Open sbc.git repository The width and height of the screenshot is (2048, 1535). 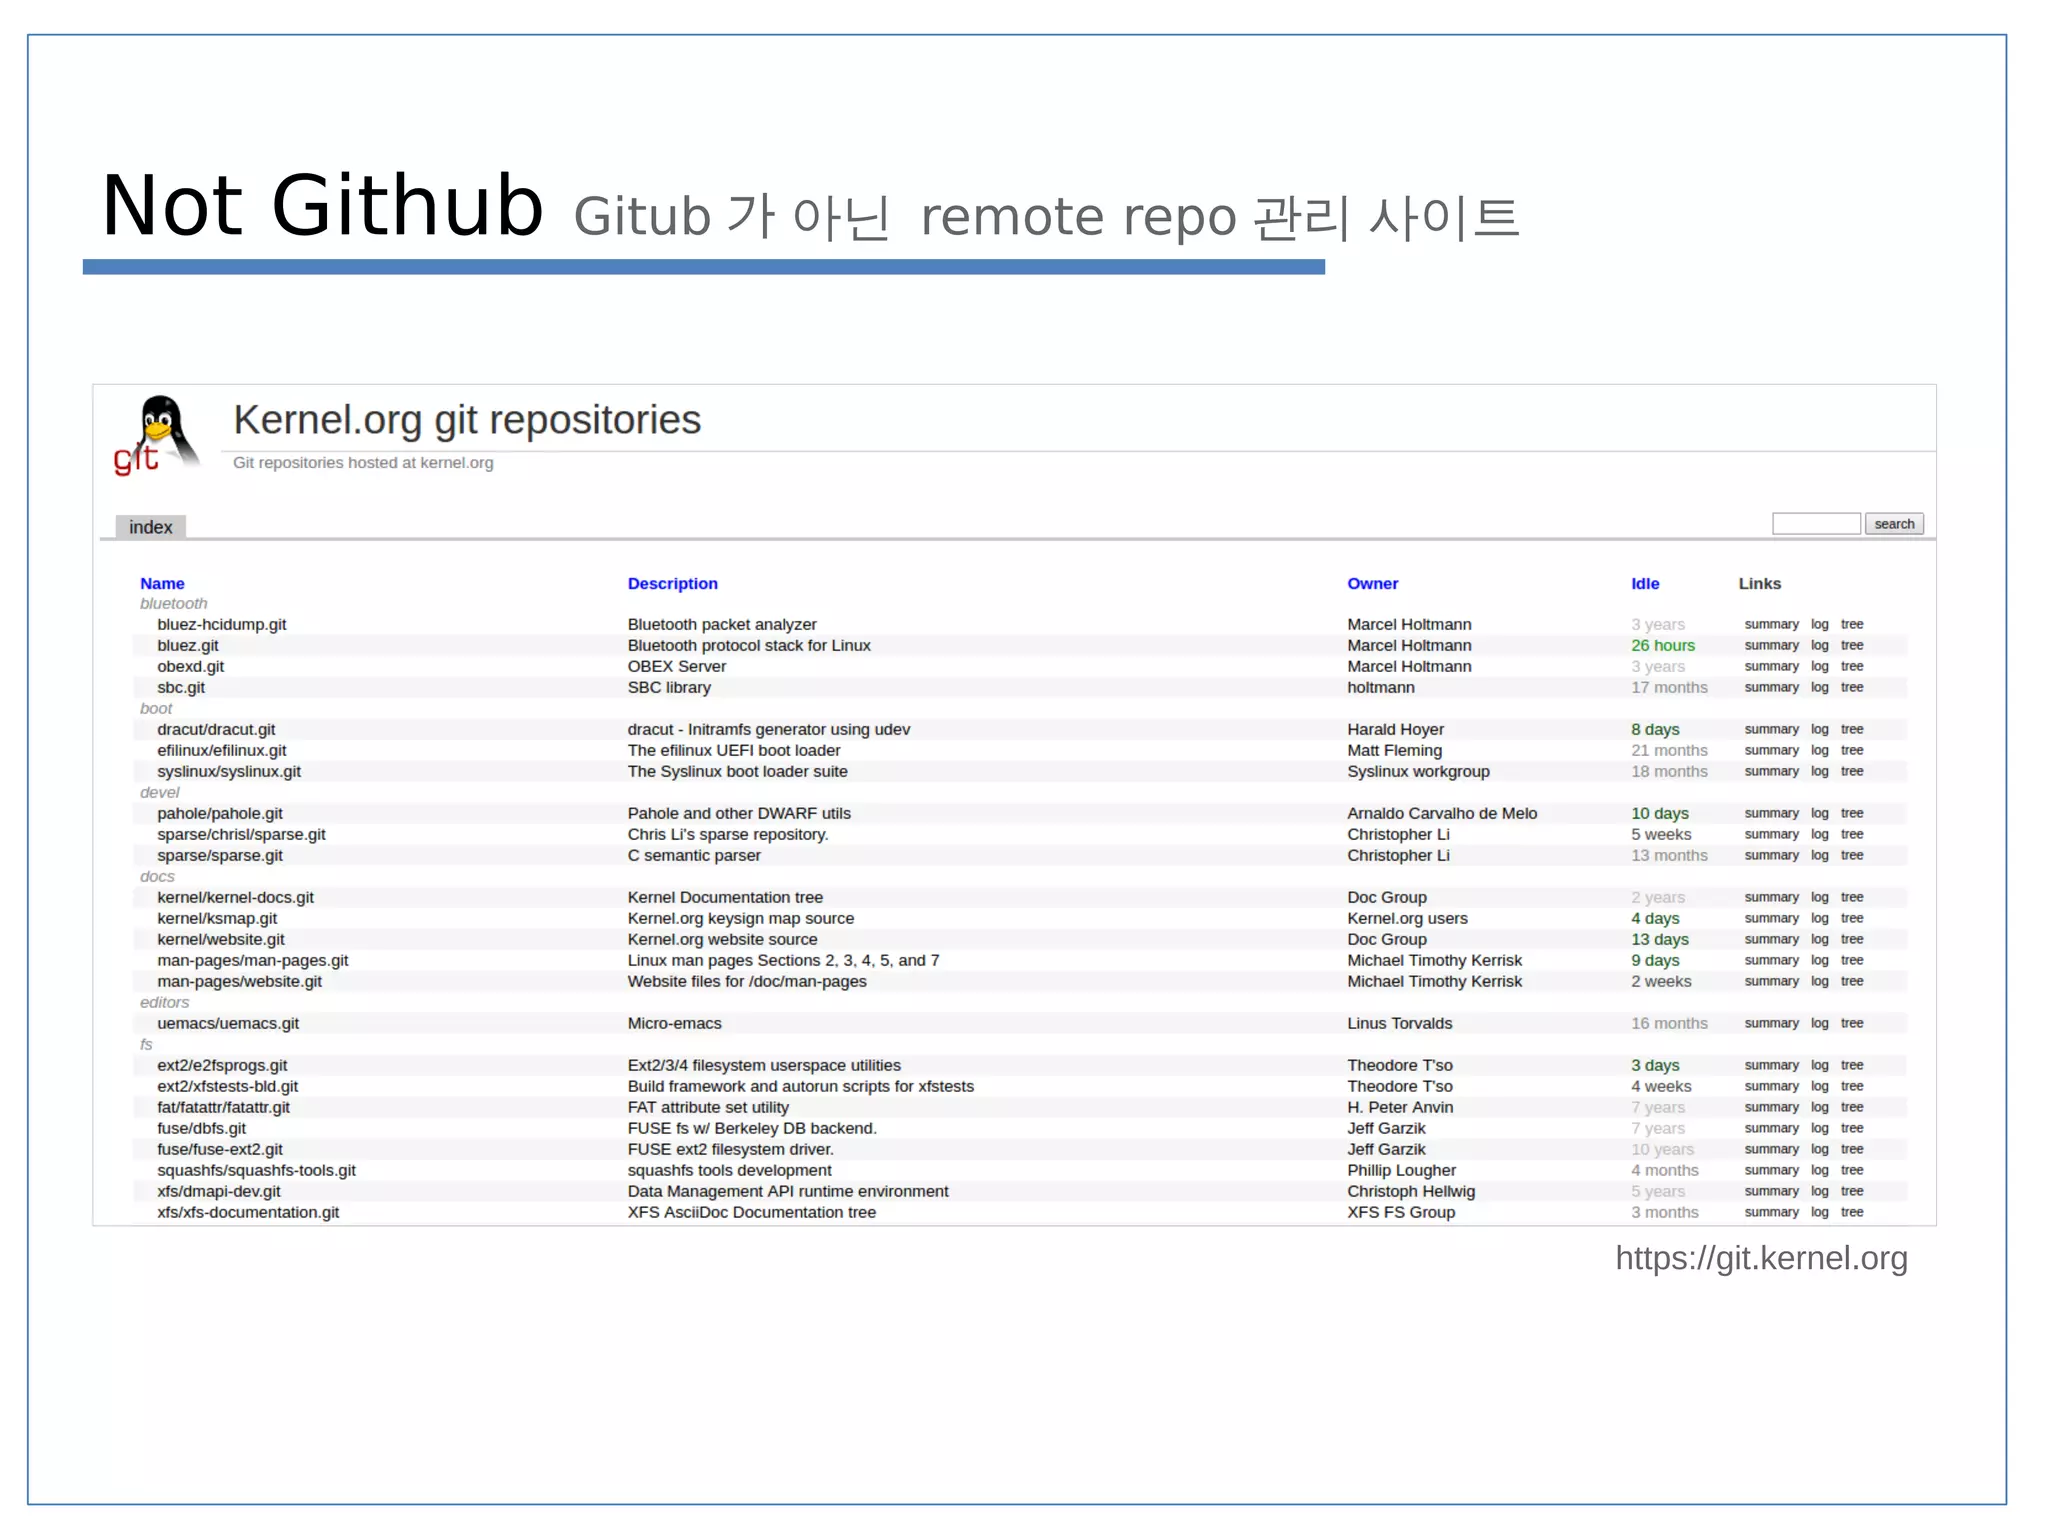point(181,688)
